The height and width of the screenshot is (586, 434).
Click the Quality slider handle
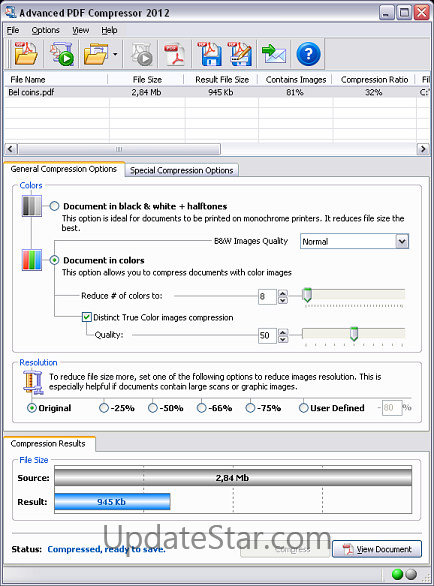[354, 334]
